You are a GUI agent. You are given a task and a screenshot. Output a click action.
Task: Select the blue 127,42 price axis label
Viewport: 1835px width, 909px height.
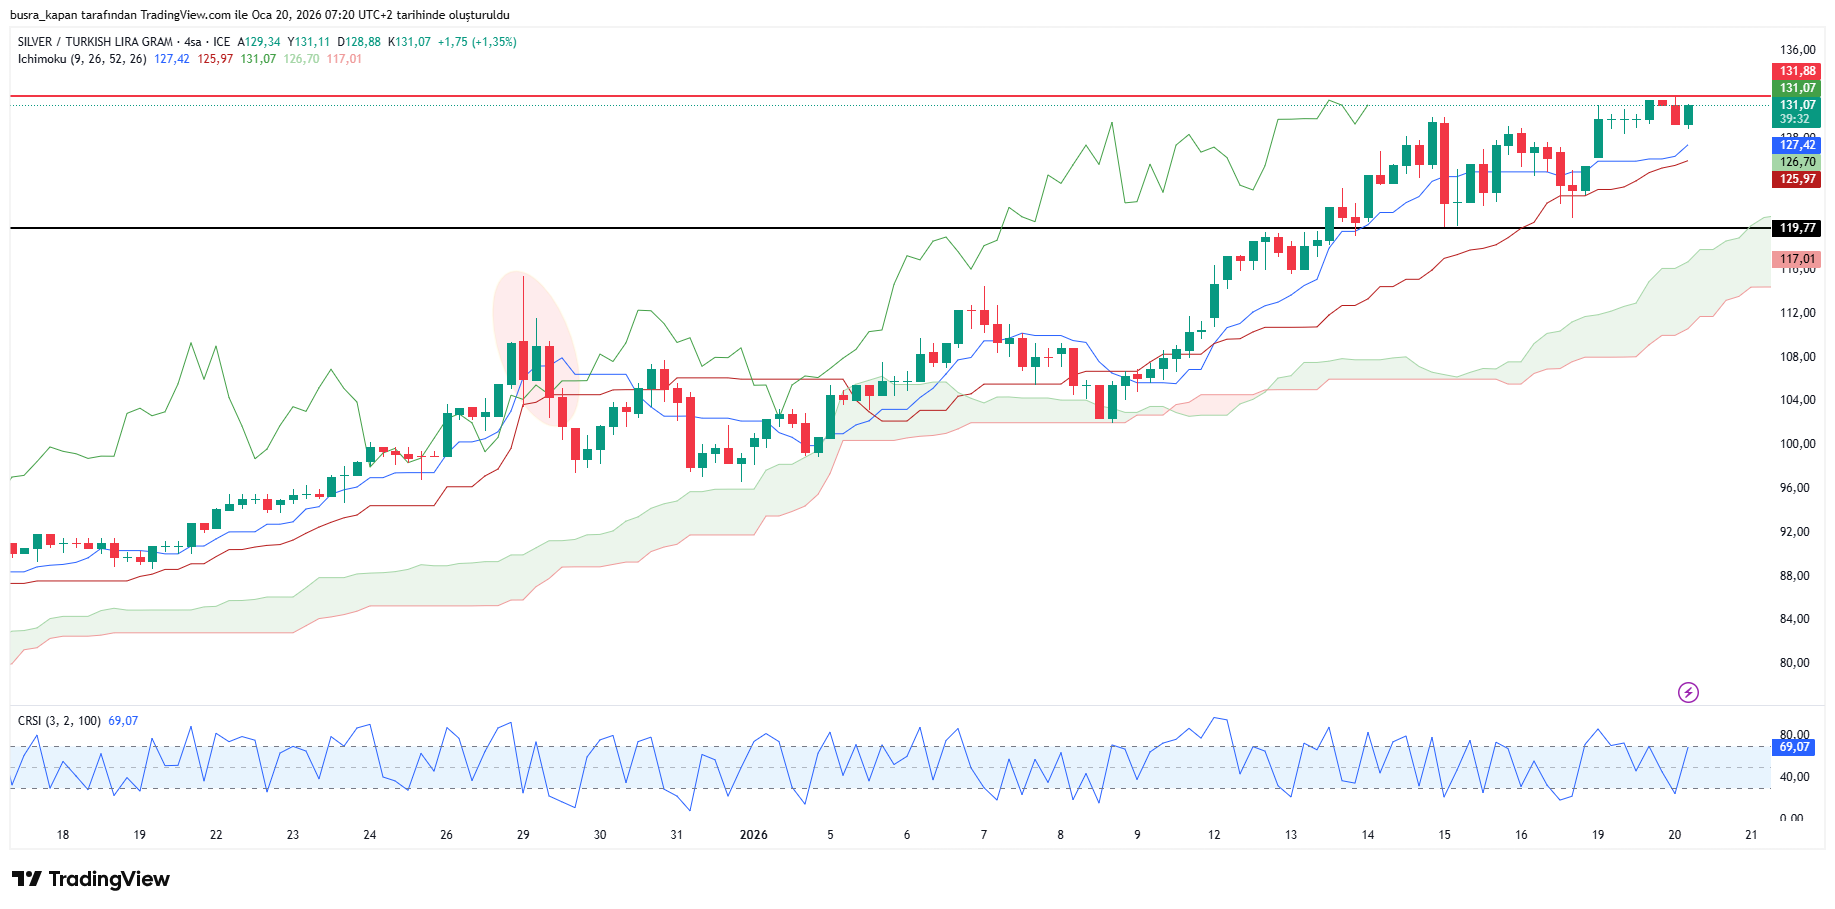(1796, 145)
